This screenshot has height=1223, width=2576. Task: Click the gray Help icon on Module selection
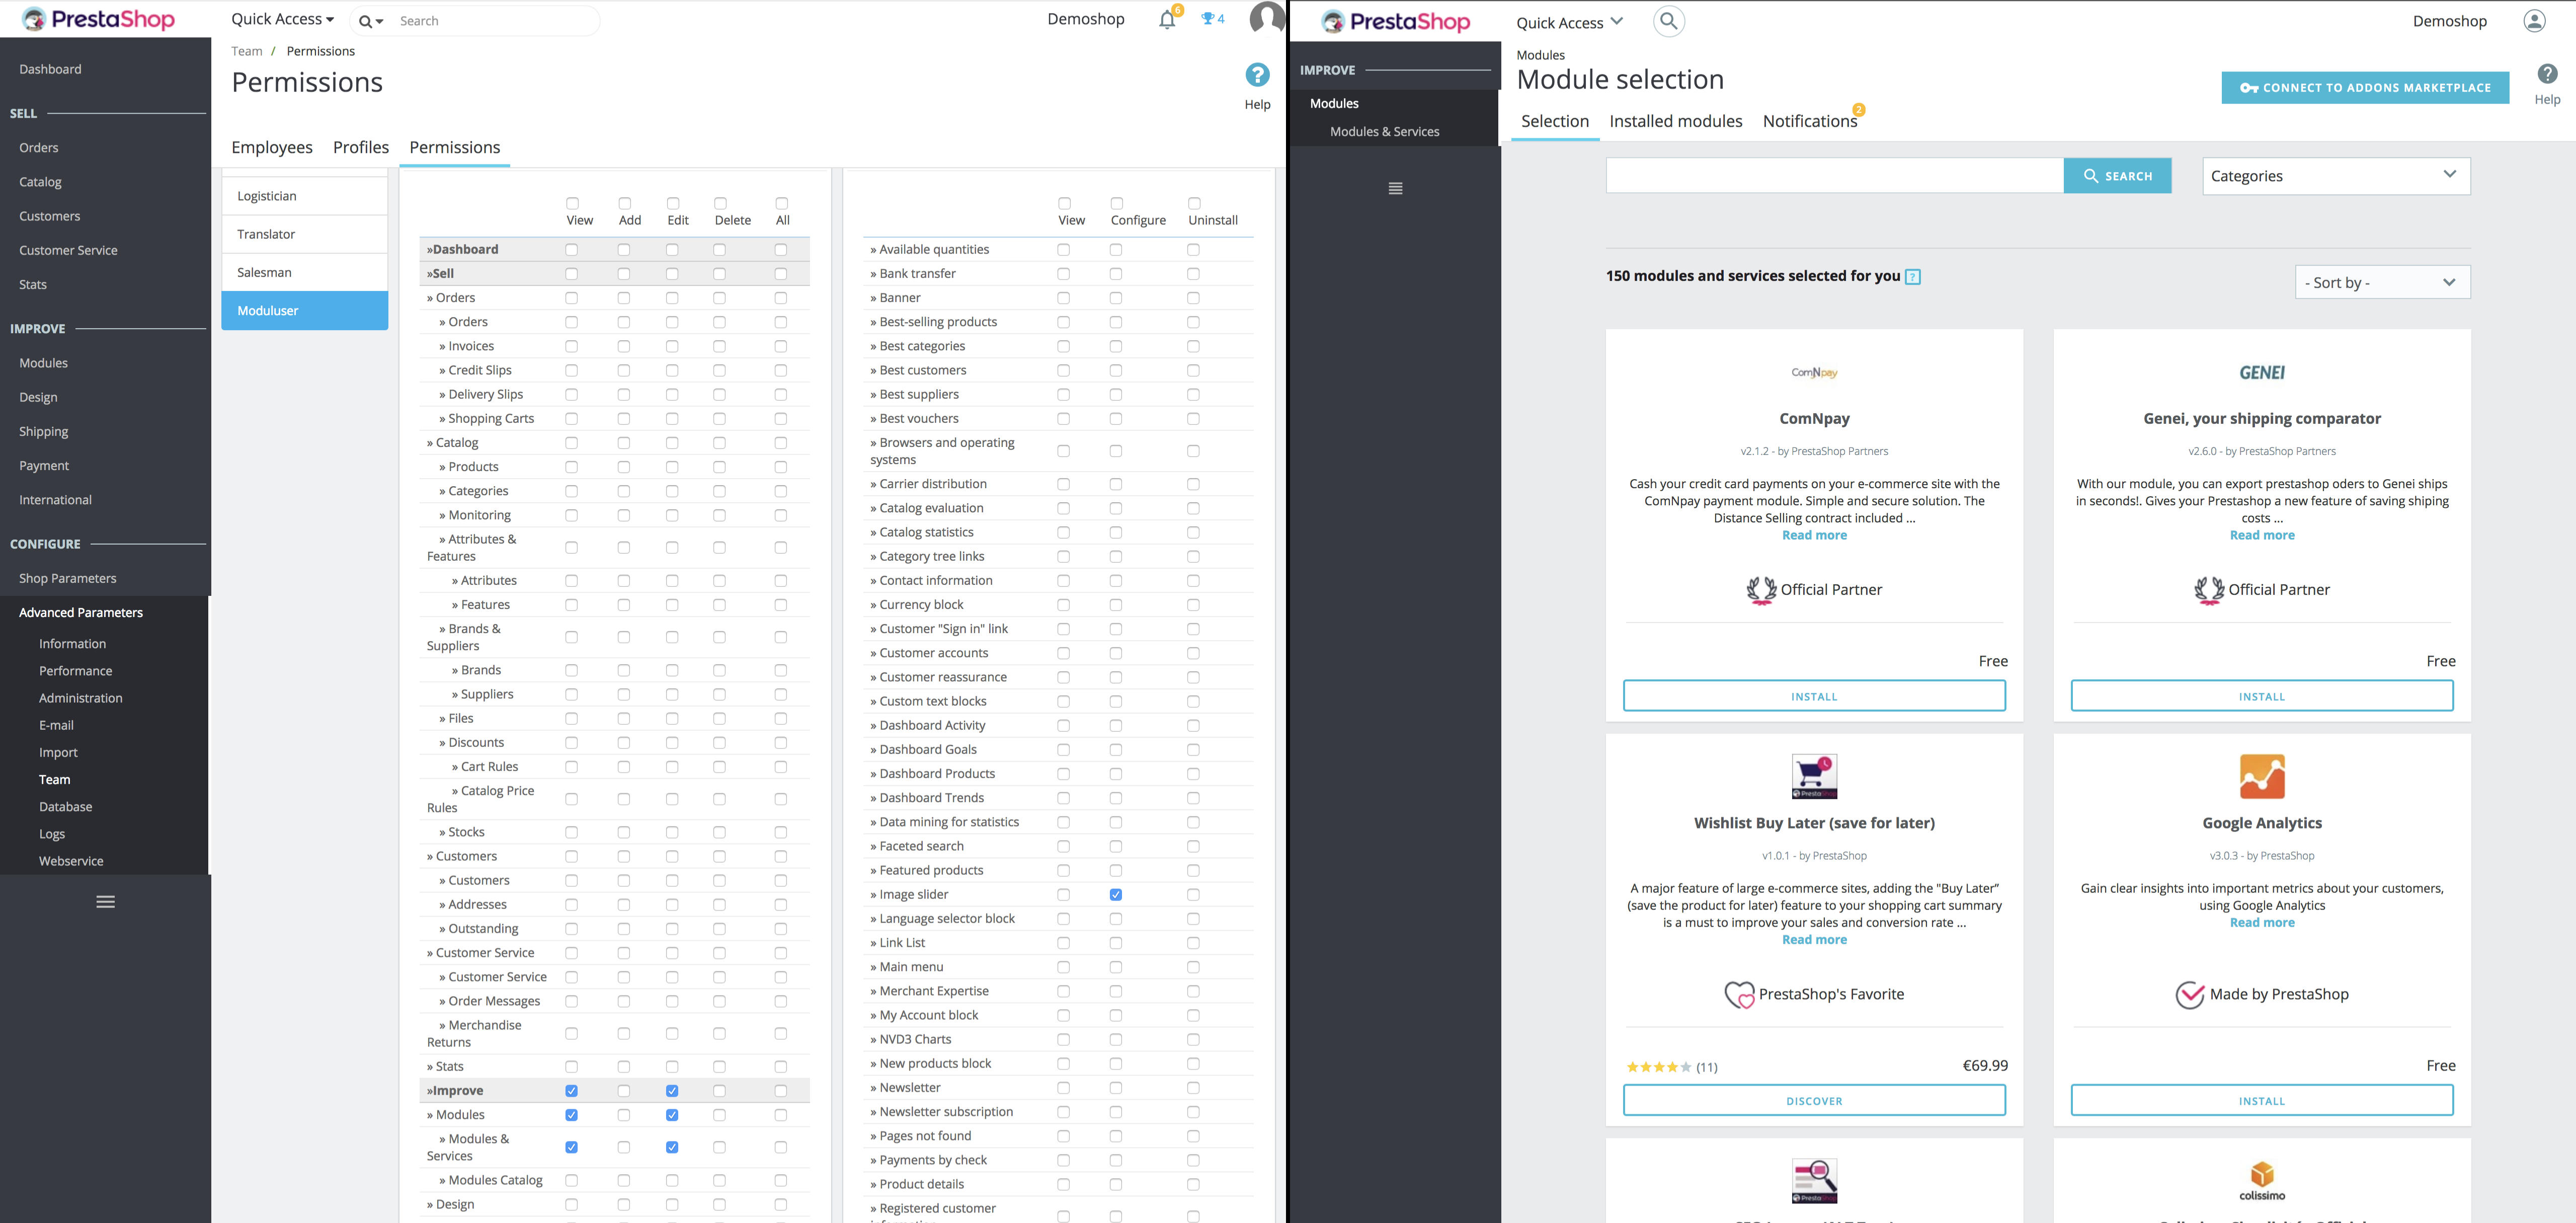[x=2547, y=74]
